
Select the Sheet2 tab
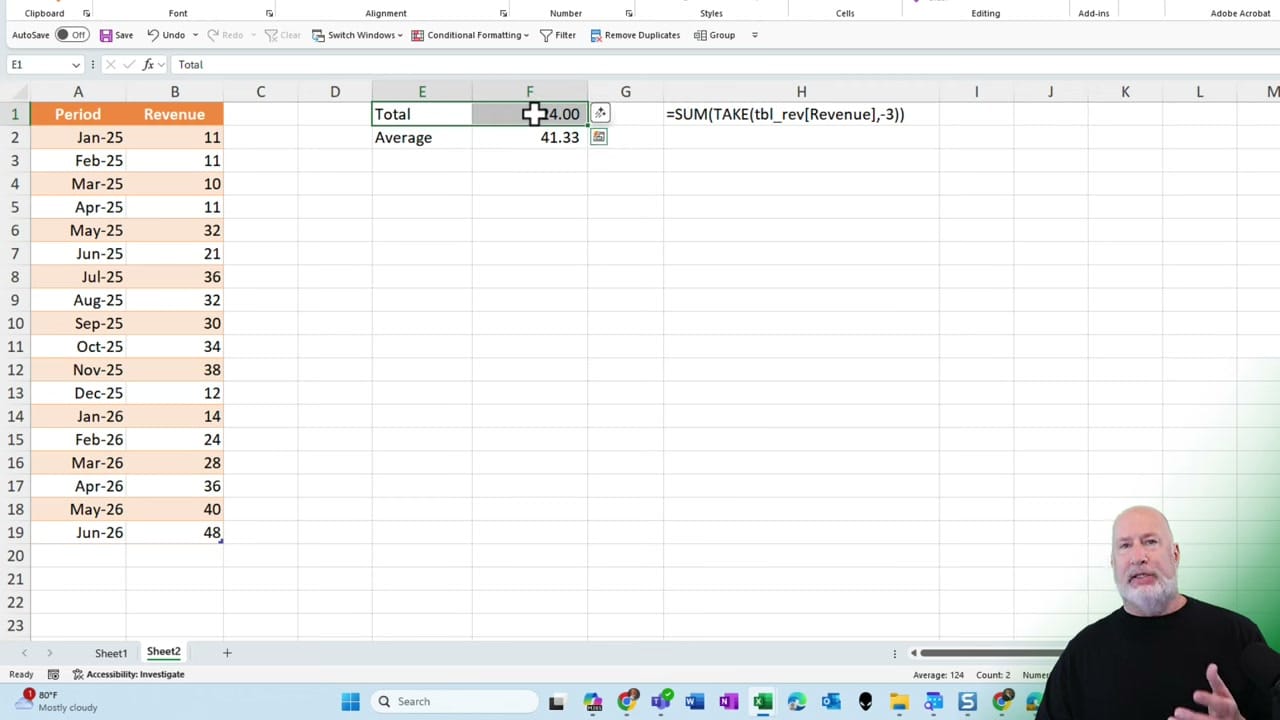(x=162, y=652)
